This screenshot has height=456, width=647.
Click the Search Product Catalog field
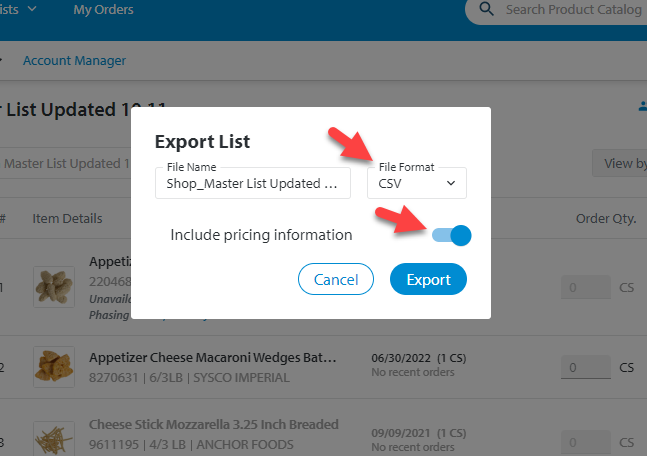(x=574, y=9)
